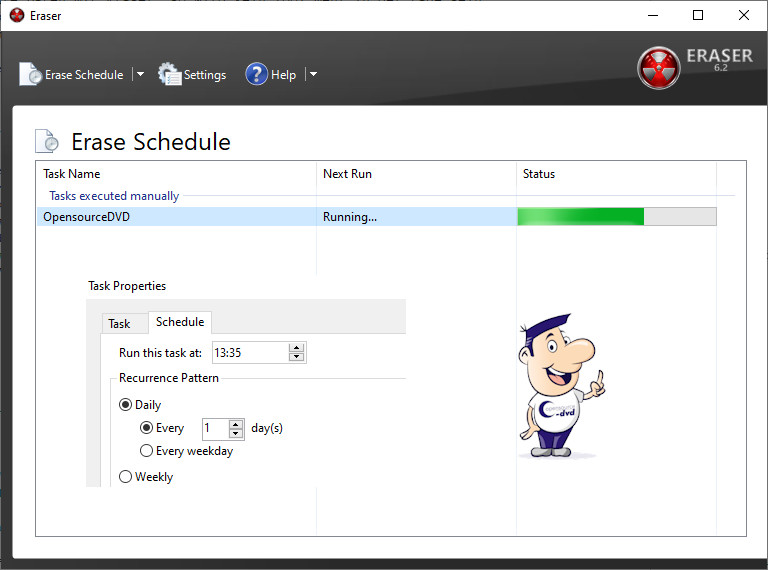Select the Daily recurrence option
Viewport: 768px width, 570px height.
point(126,405)
